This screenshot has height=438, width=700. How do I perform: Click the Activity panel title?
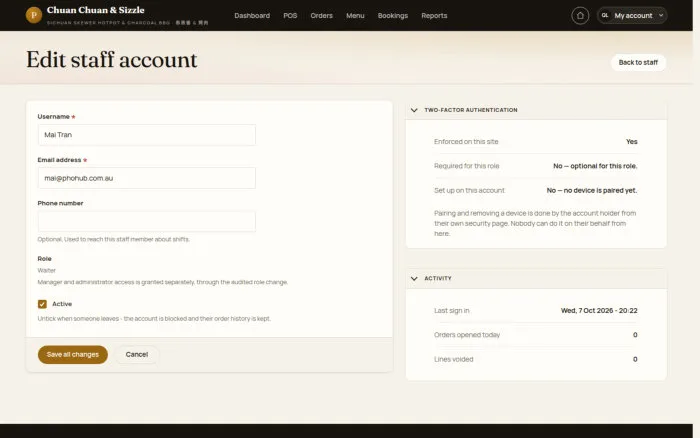pos(438,278)
